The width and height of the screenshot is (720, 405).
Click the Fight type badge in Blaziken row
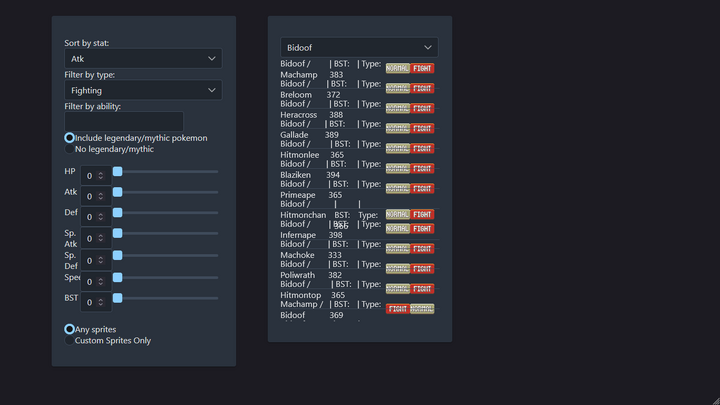[x=422, y=169]
